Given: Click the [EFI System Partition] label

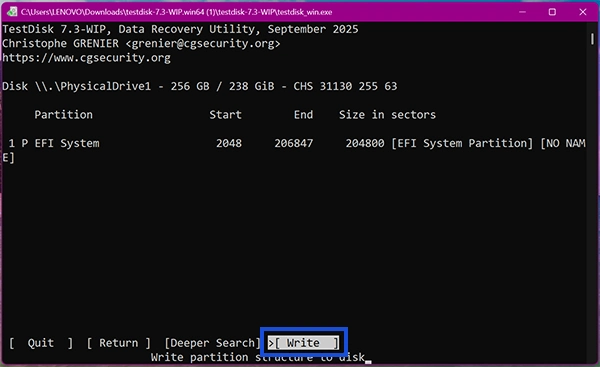Looking at the screenshot, I should (462, 144).
